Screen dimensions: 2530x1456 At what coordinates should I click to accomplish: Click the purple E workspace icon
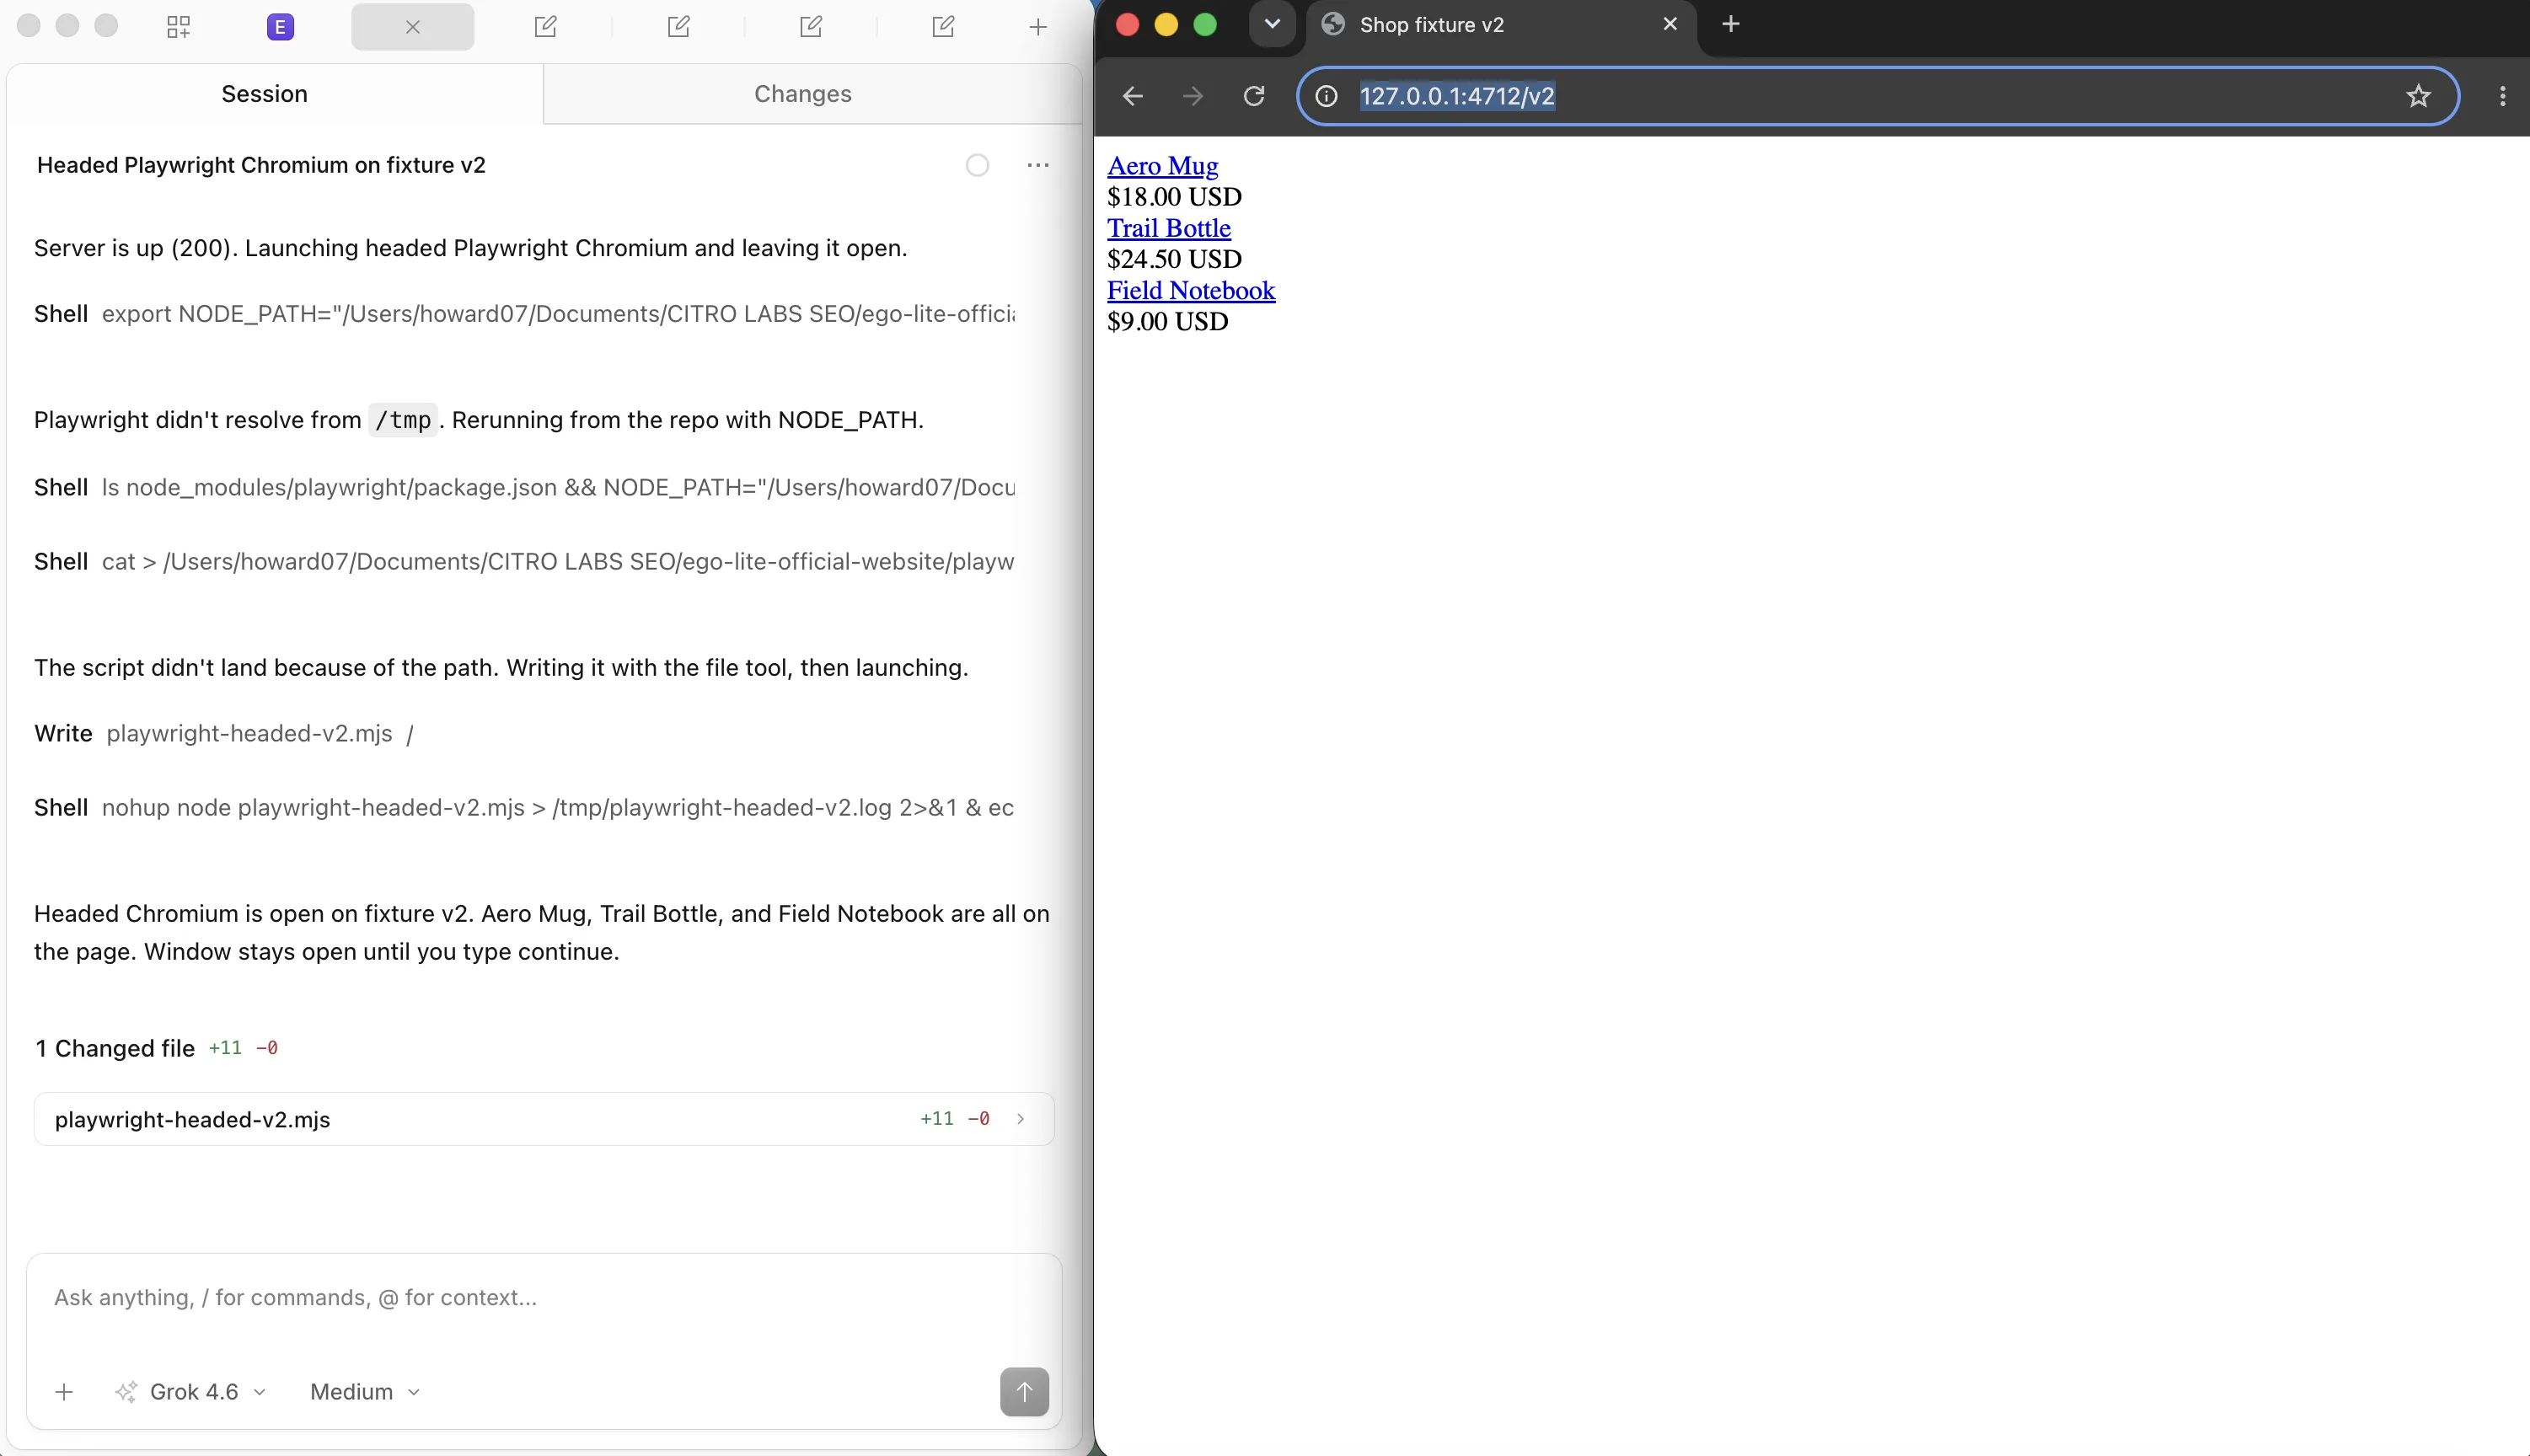[x=280, y=27]
